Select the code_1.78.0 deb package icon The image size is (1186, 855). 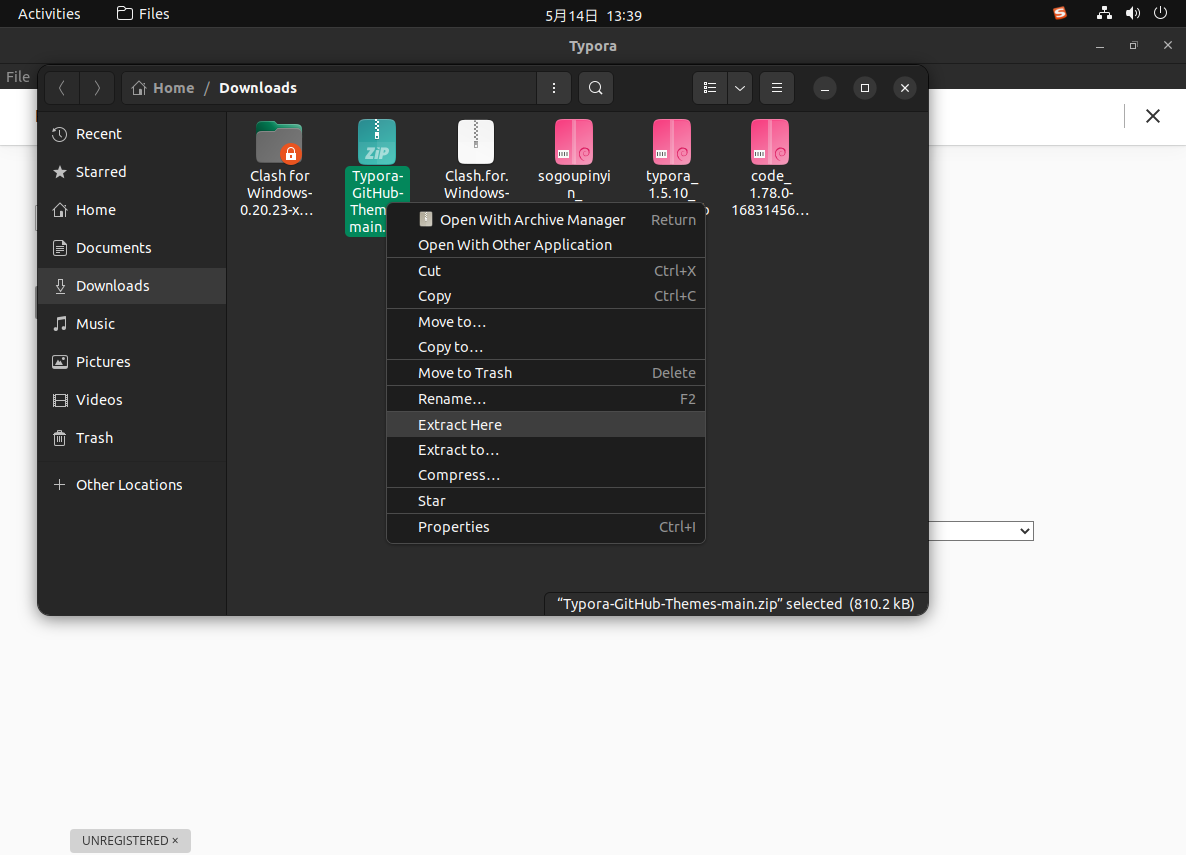point(770,142)
